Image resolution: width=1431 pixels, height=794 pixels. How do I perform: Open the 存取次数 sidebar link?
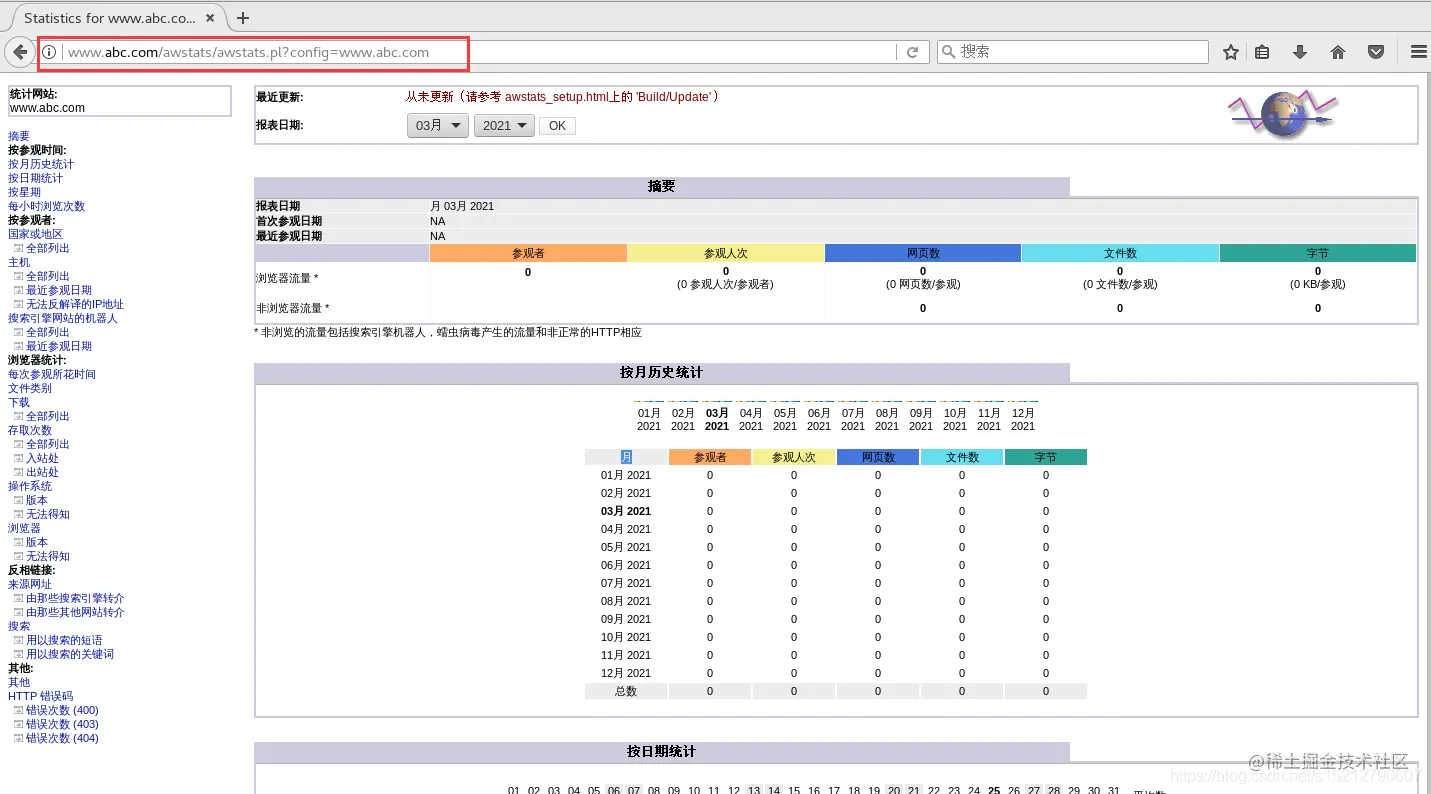[x=30, y=430]
